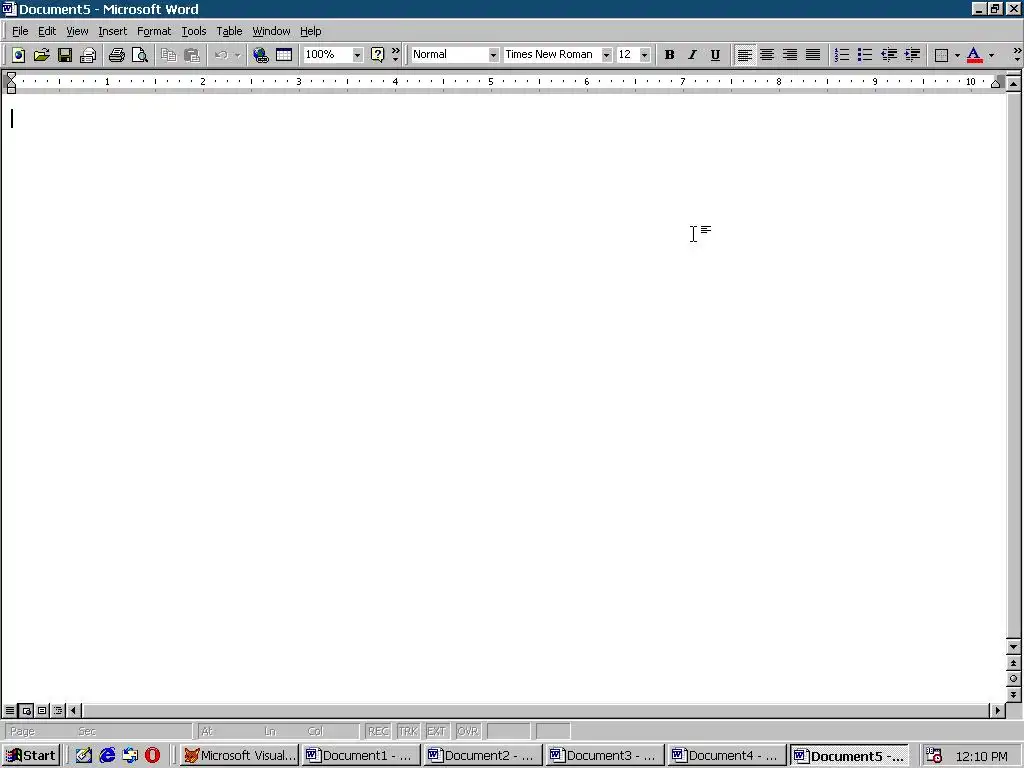Toggle TRK track changes in status bar
Screen dimensions: 1024x768
(408, 731)
